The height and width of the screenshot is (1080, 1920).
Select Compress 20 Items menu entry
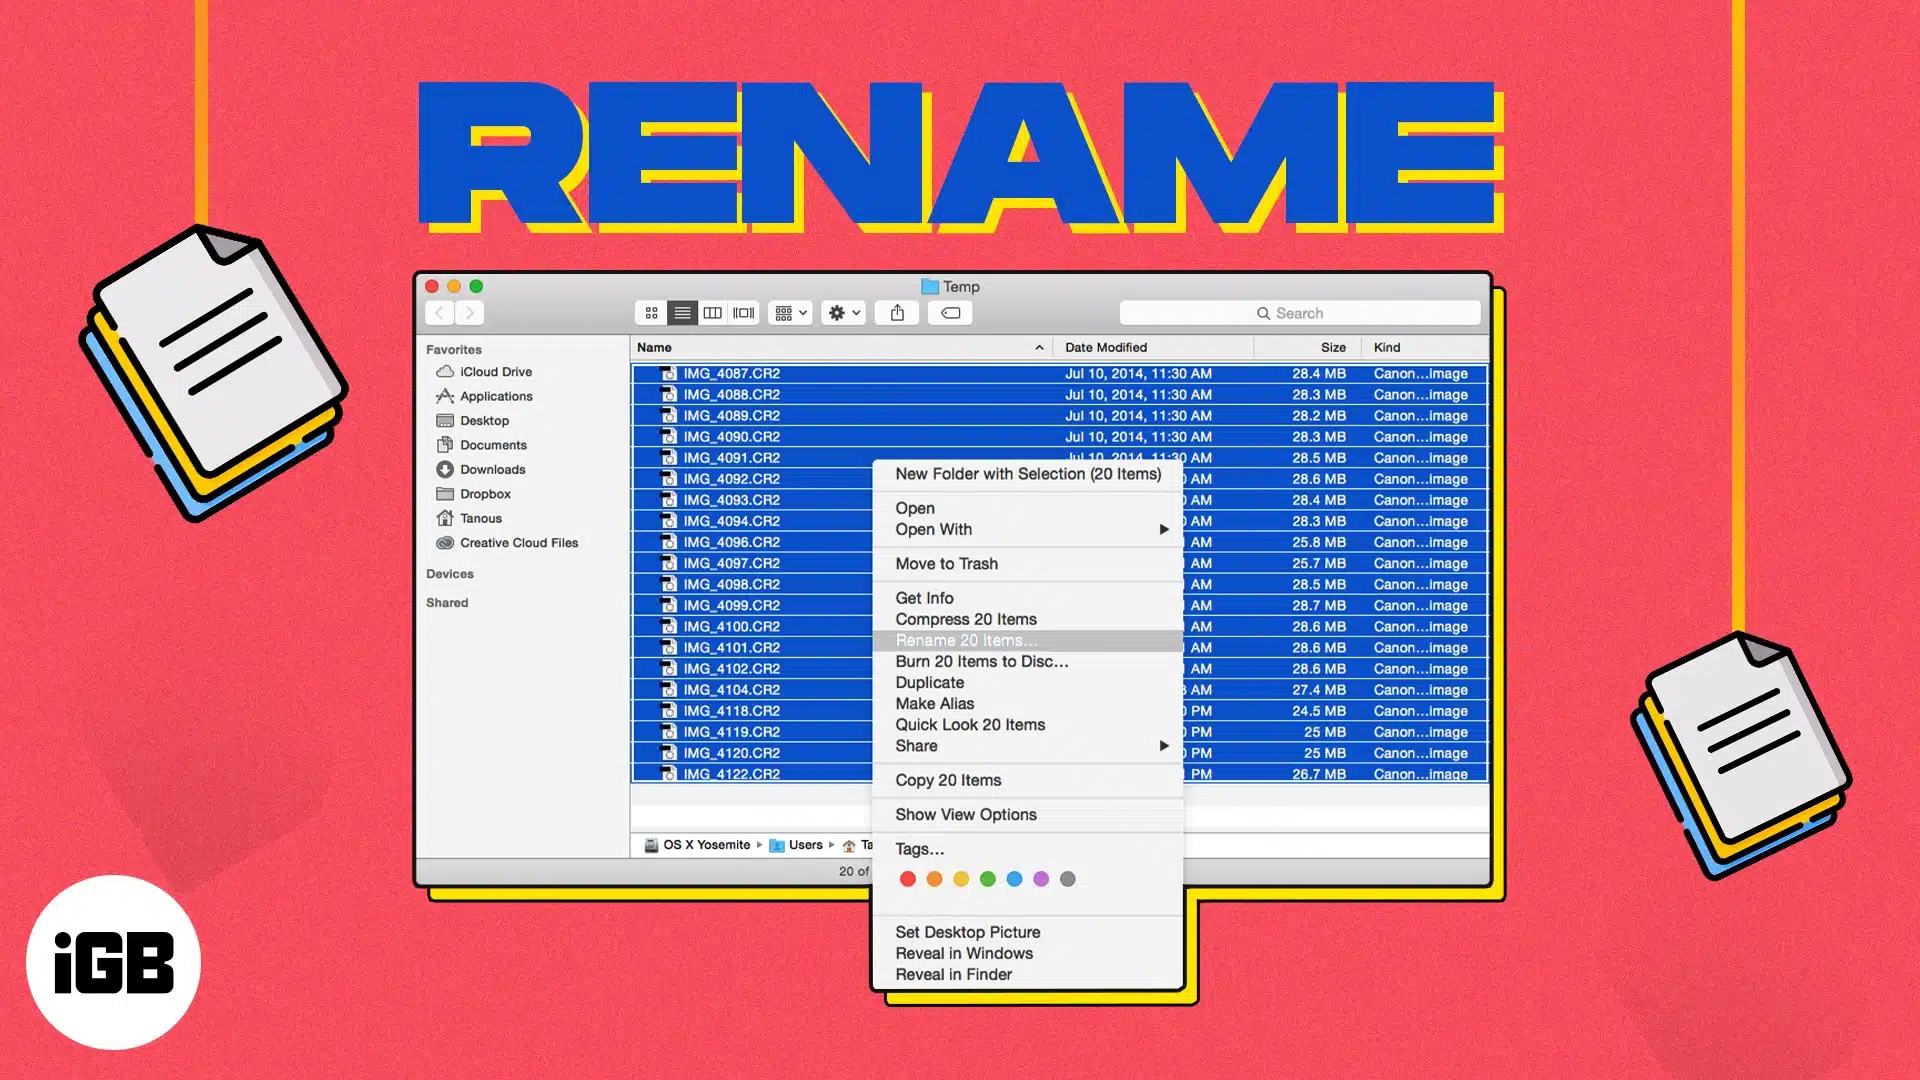pyautogui.click(x=965, y=619)
